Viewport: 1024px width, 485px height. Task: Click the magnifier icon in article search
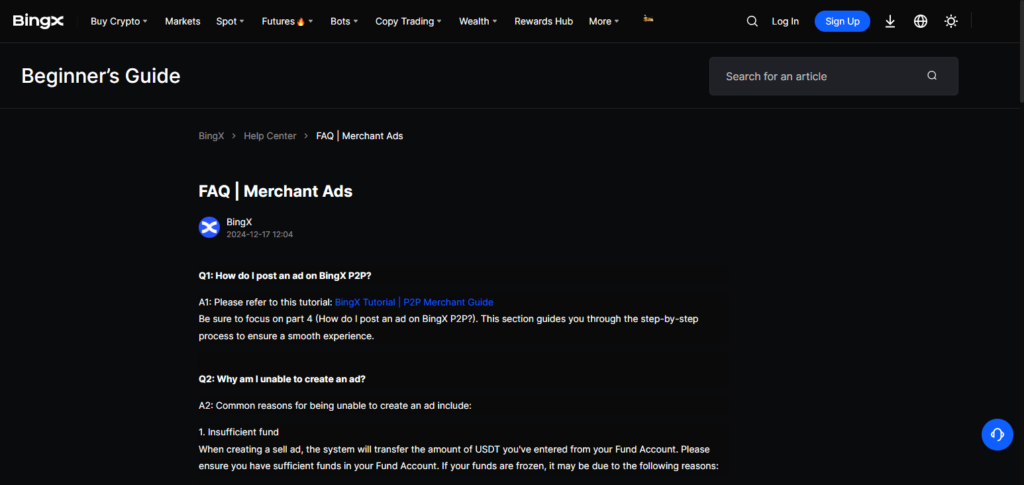click(x=932, y=76)
